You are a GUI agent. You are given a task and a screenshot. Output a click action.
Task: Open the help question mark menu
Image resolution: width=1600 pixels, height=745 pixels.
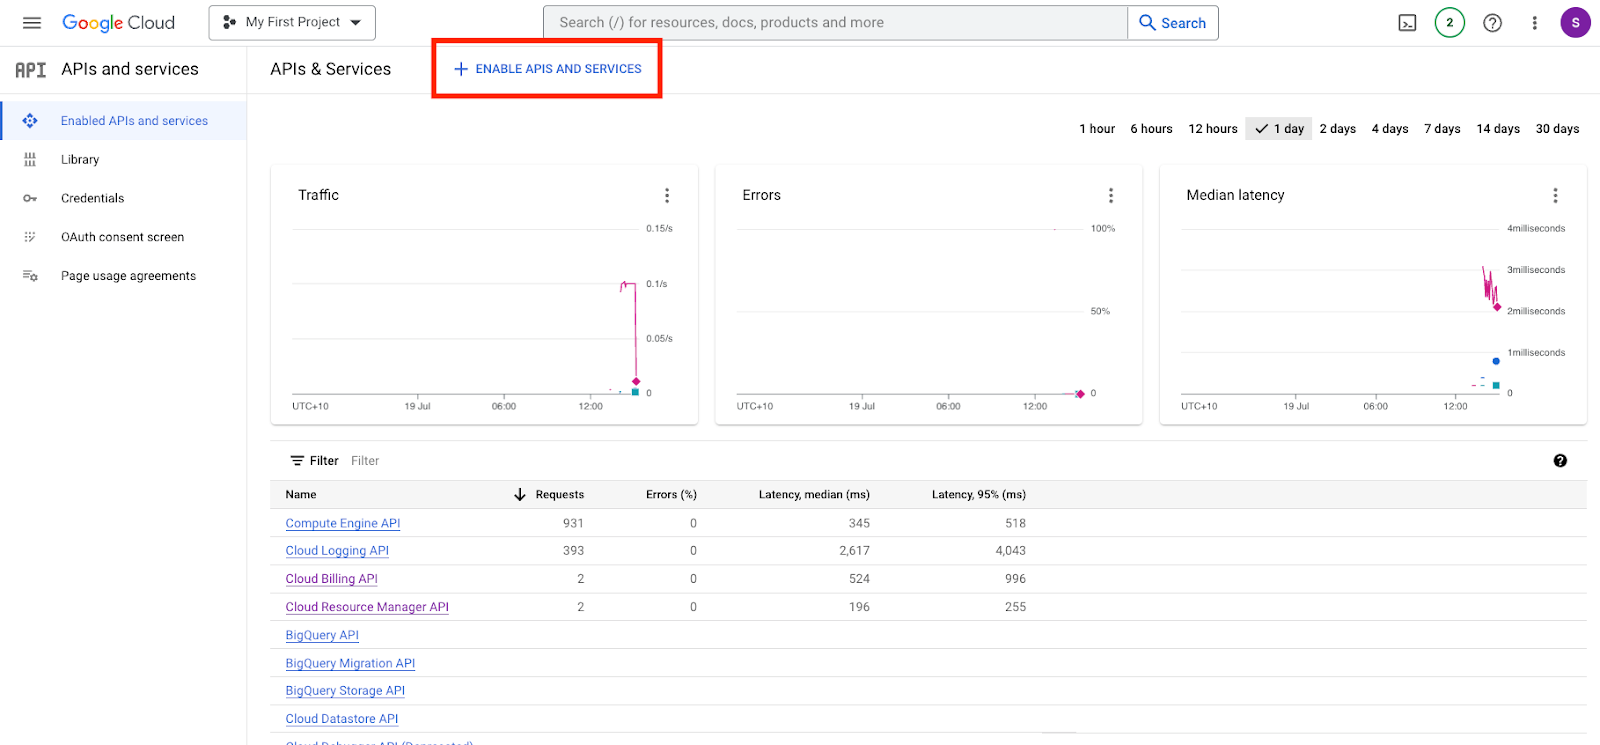pyautogui.click(x=1492, y=23)
